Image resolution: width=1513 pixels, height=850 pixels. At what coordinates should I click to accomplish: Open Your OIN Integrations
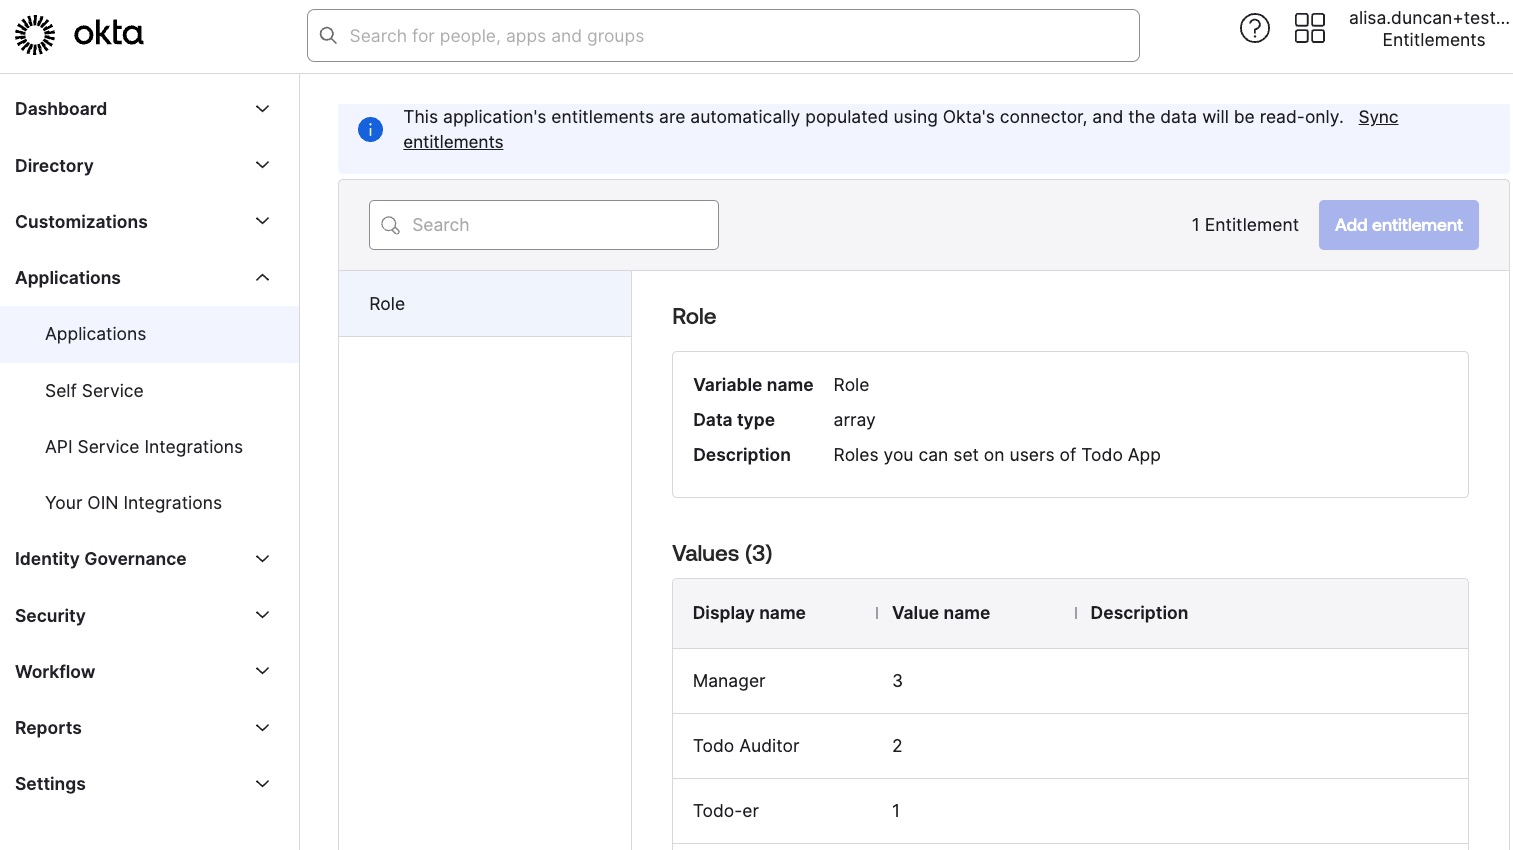tap(133, 503)
